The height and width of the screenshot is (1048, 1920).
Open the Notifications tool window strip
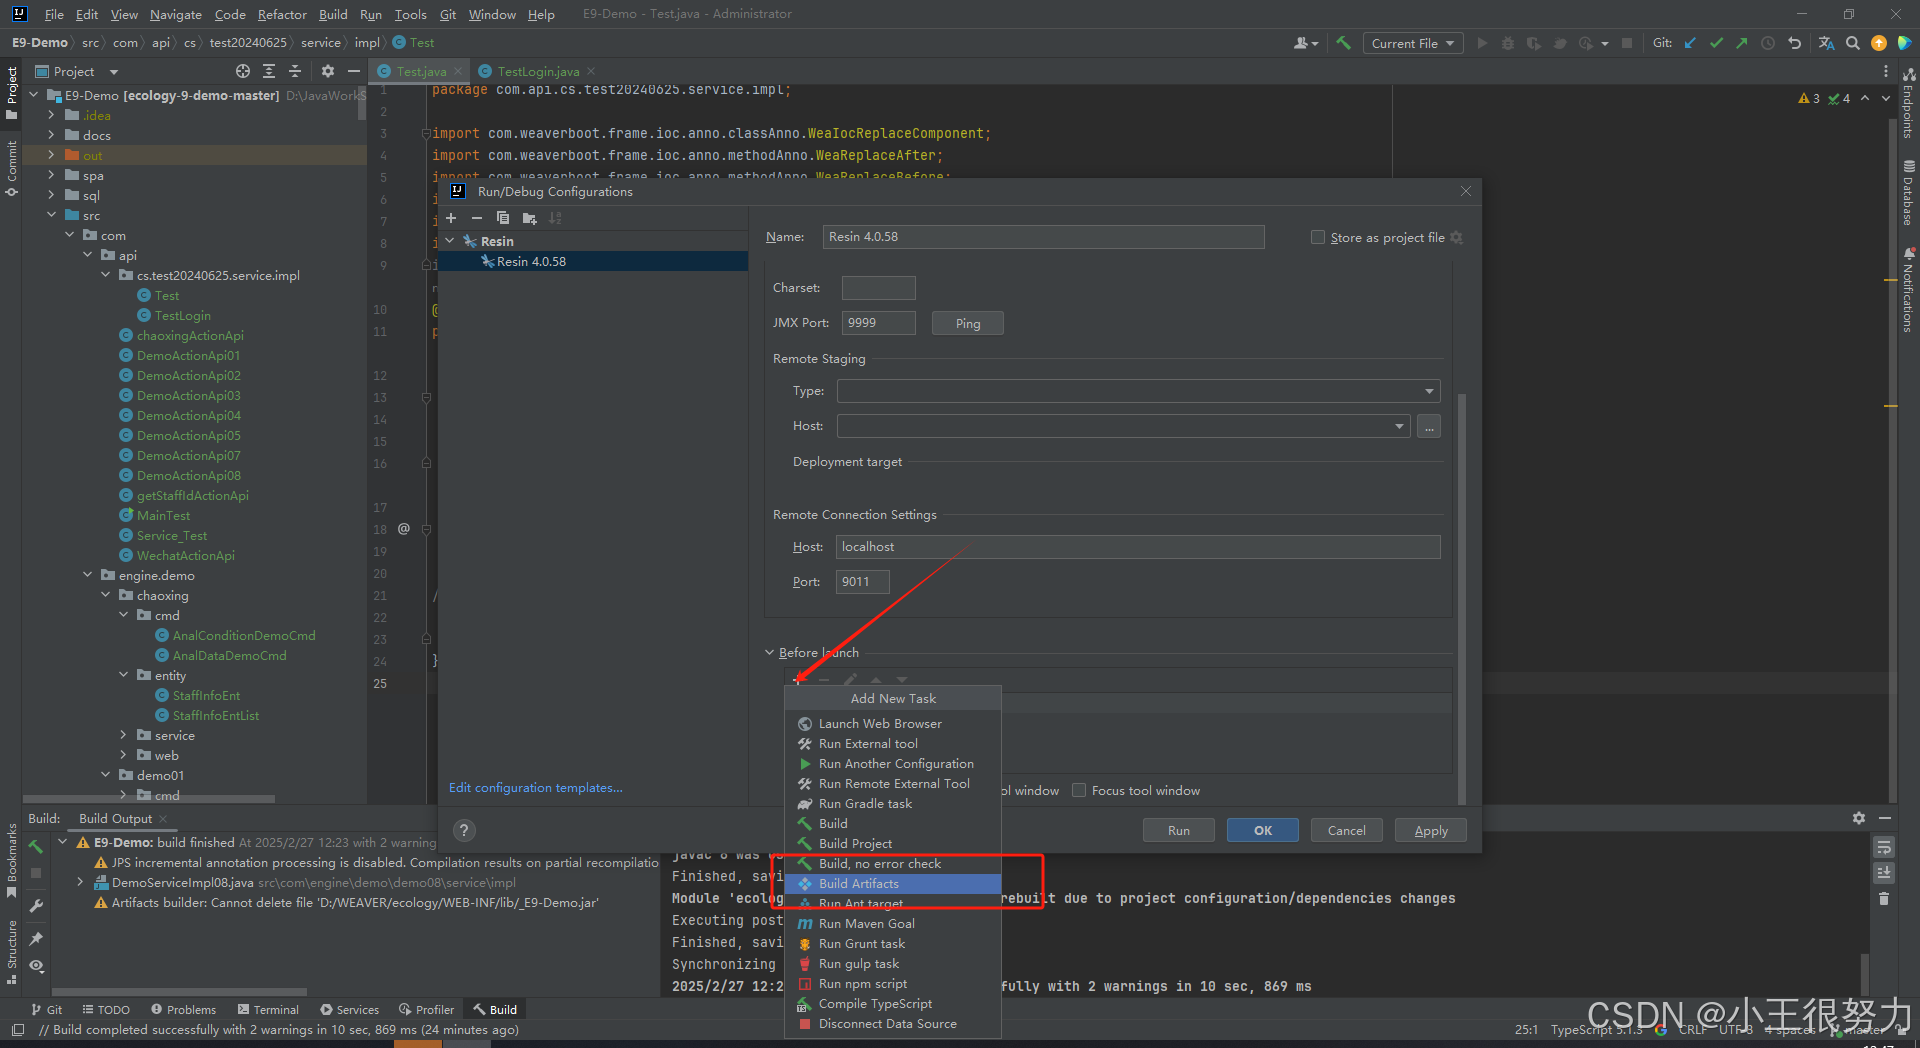pyautogui.click(x=1909, y=290)
